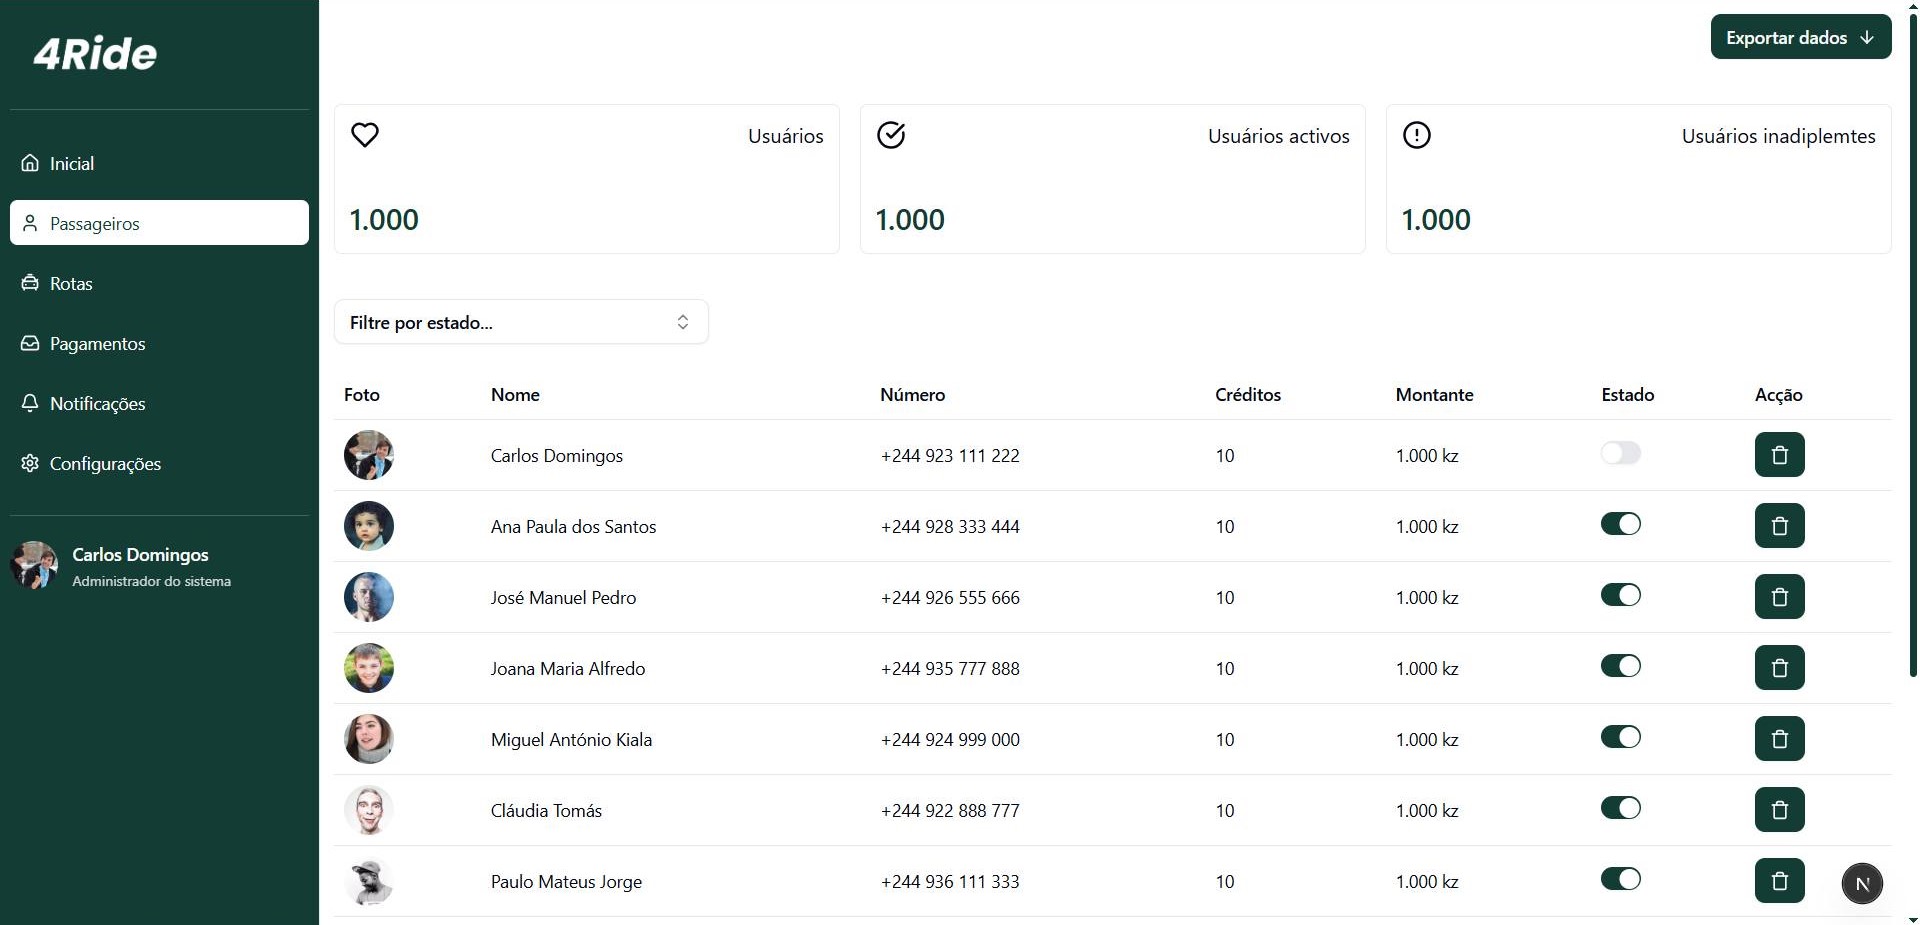This screenshot has height=925, width=1920.
Task: Open the Filtre por estado dropdown
Action: pos(520,321)
